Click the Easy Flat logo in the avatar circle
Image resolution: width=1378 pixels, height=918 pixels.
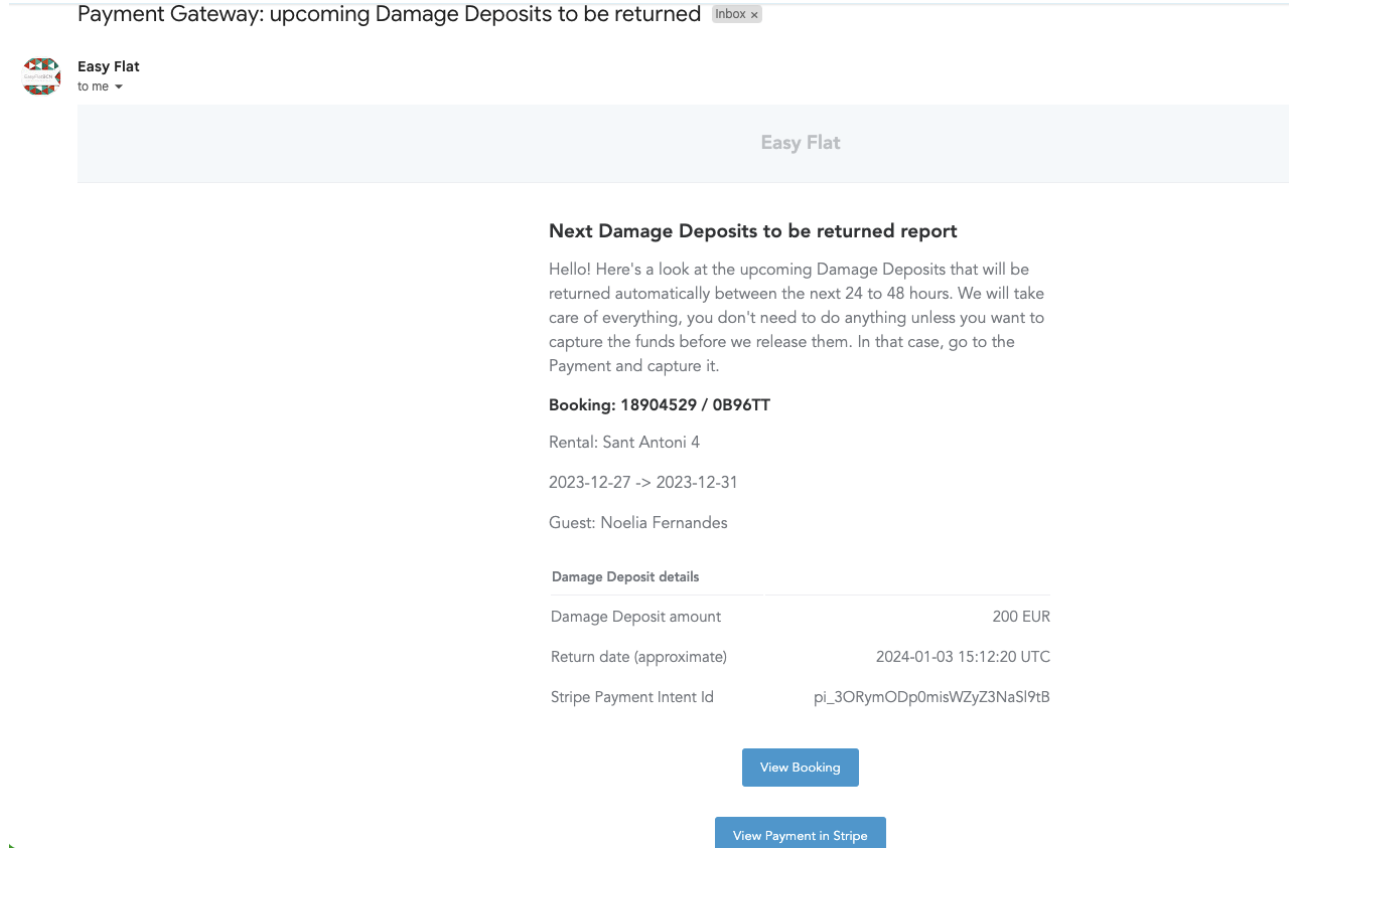pos(40,76)
